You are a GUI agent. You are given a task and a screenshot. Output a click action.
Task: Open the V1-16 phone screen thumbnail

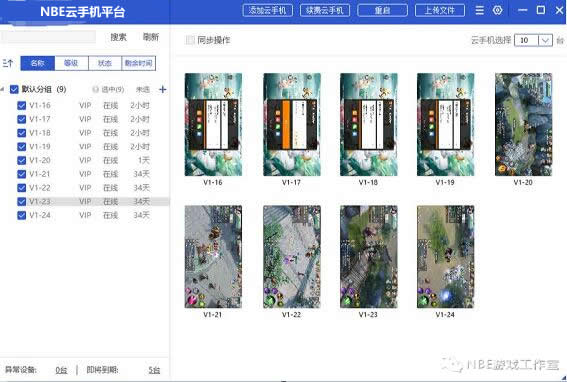(213, 124)
